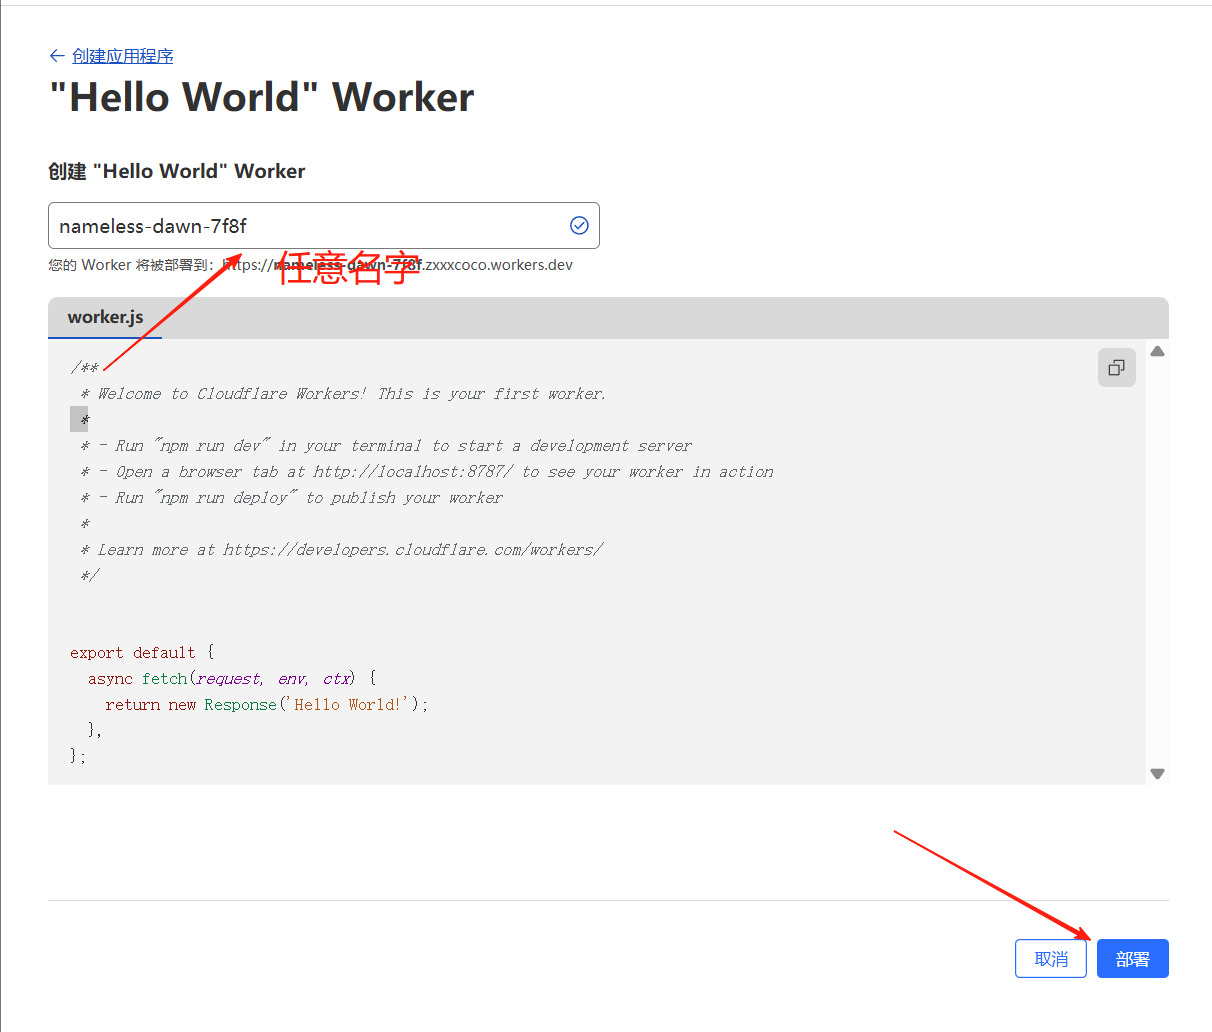Click the valid-name checkmark icon in the name field
Screen dimensions: 1212x1032
579,226
